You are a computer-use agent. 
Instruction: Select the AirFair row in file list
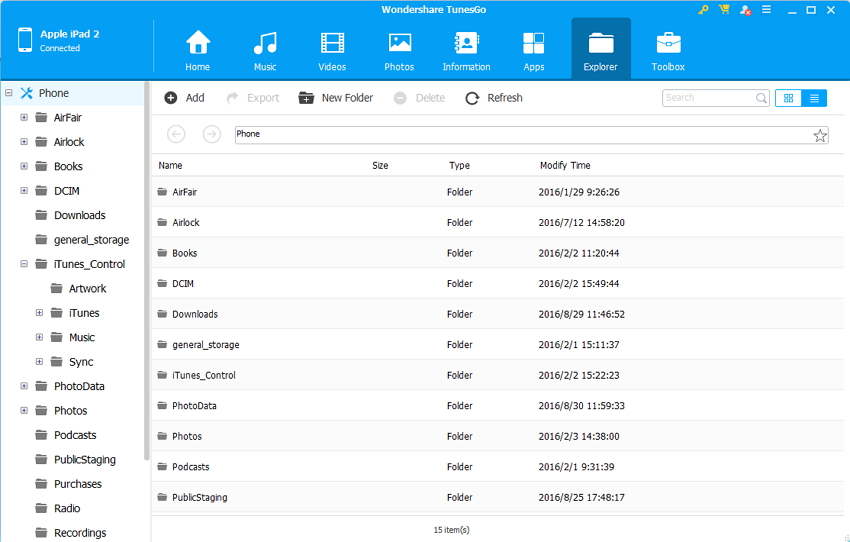(498, 192)
